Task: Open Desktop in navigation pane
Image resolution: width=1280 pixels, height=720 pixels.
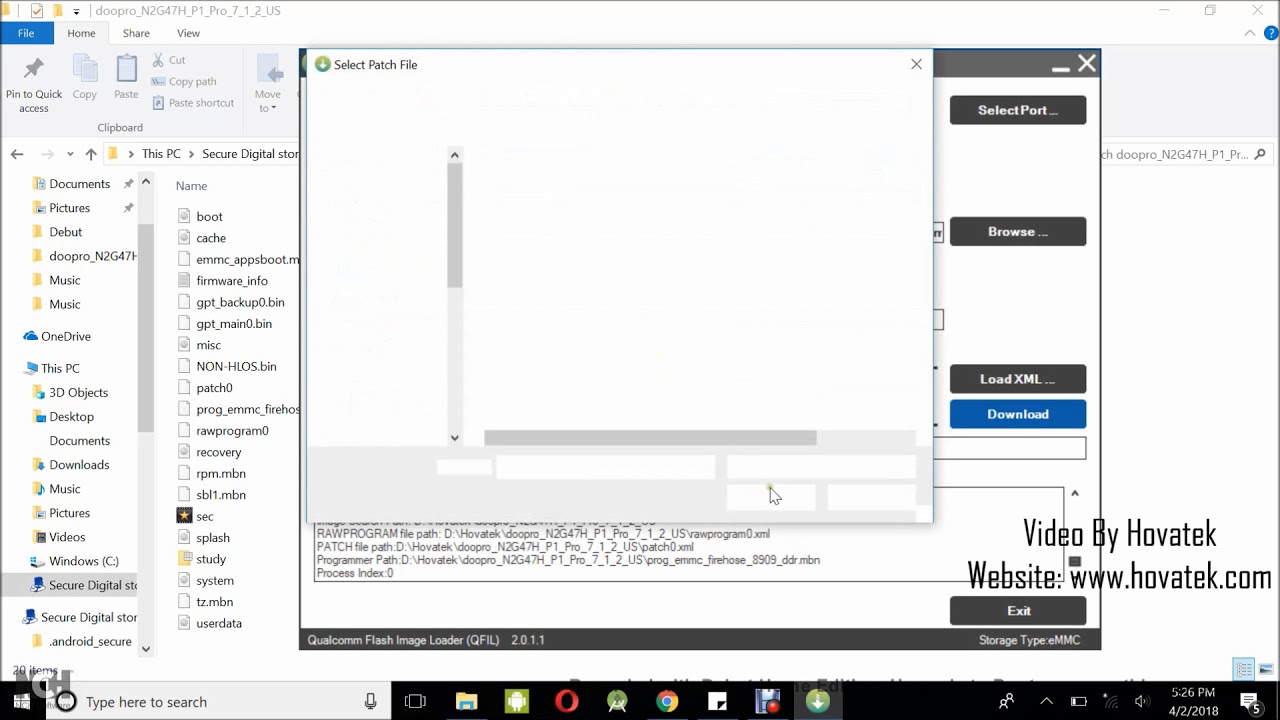Action: click(x=71, y=416)
